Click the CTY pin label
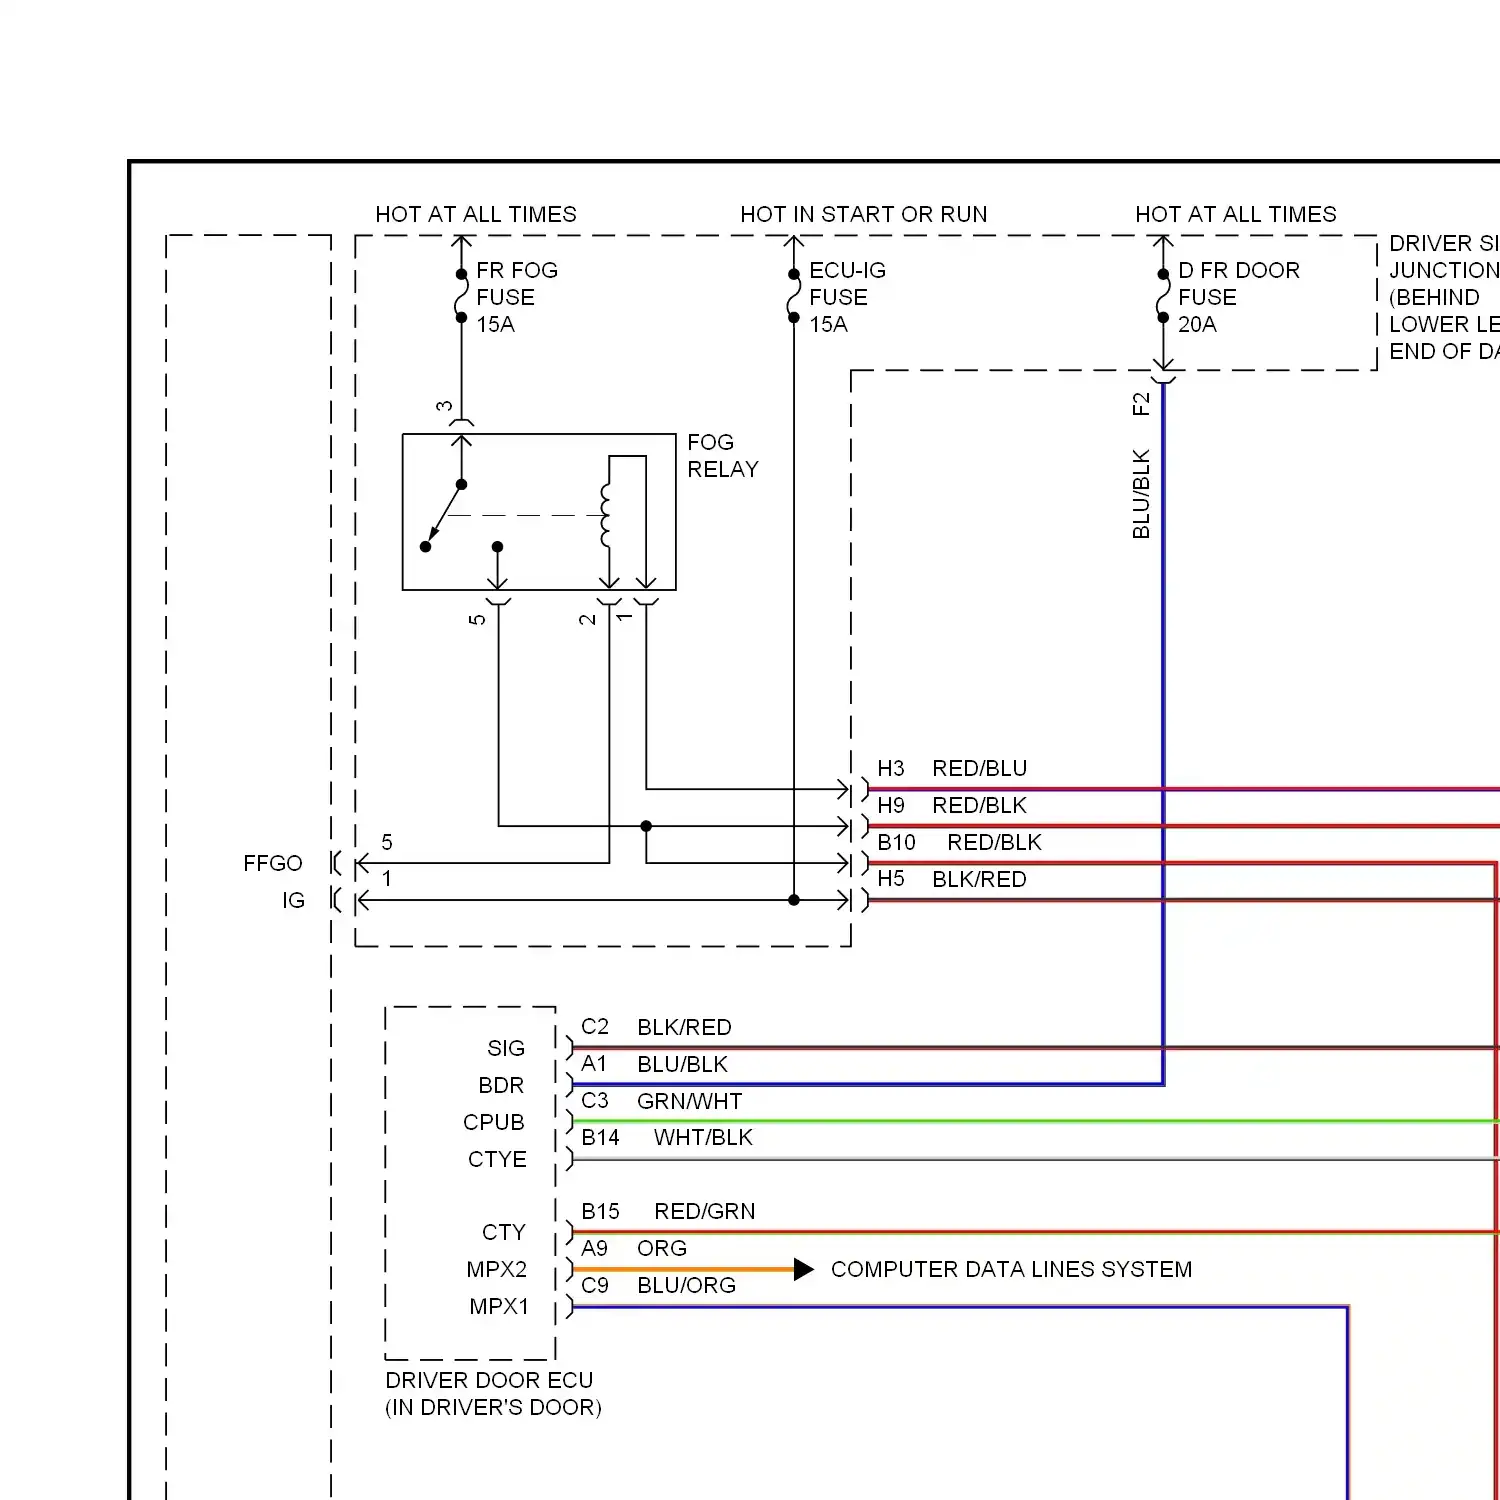 pyautogui.click(x=504, y=1232)
